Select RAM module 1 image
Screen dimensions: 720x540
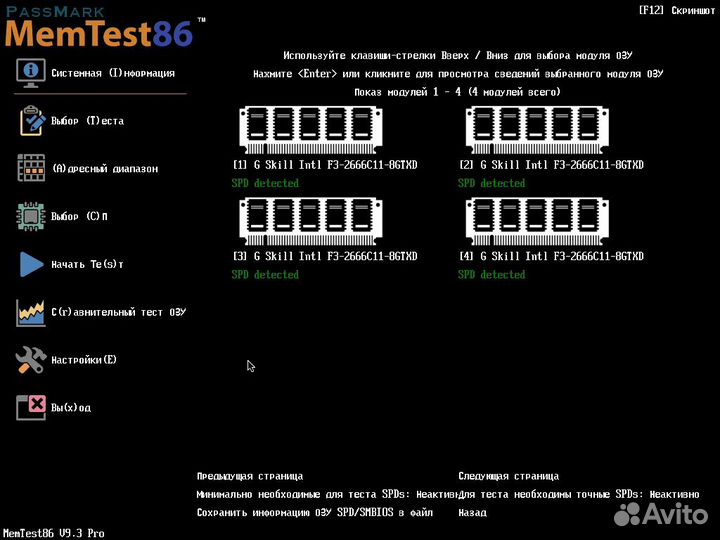point(311,130)
